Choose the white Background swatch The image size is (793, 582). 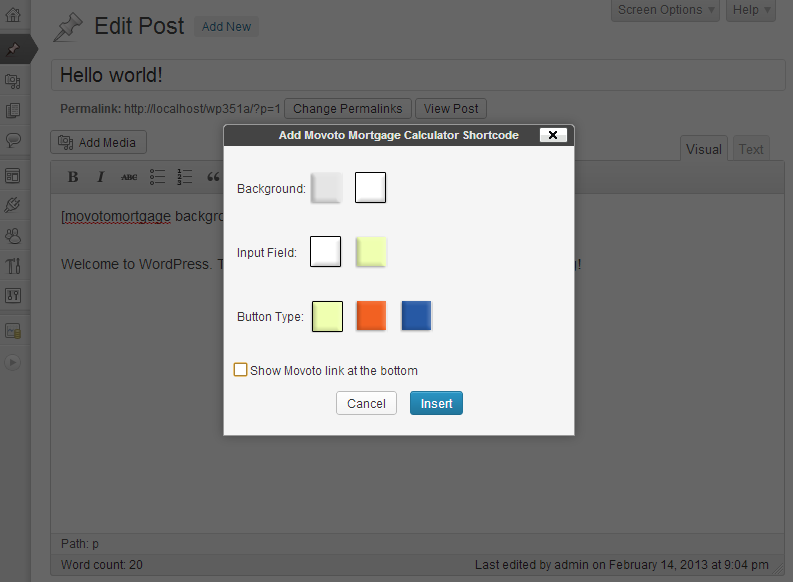(370, 188)
